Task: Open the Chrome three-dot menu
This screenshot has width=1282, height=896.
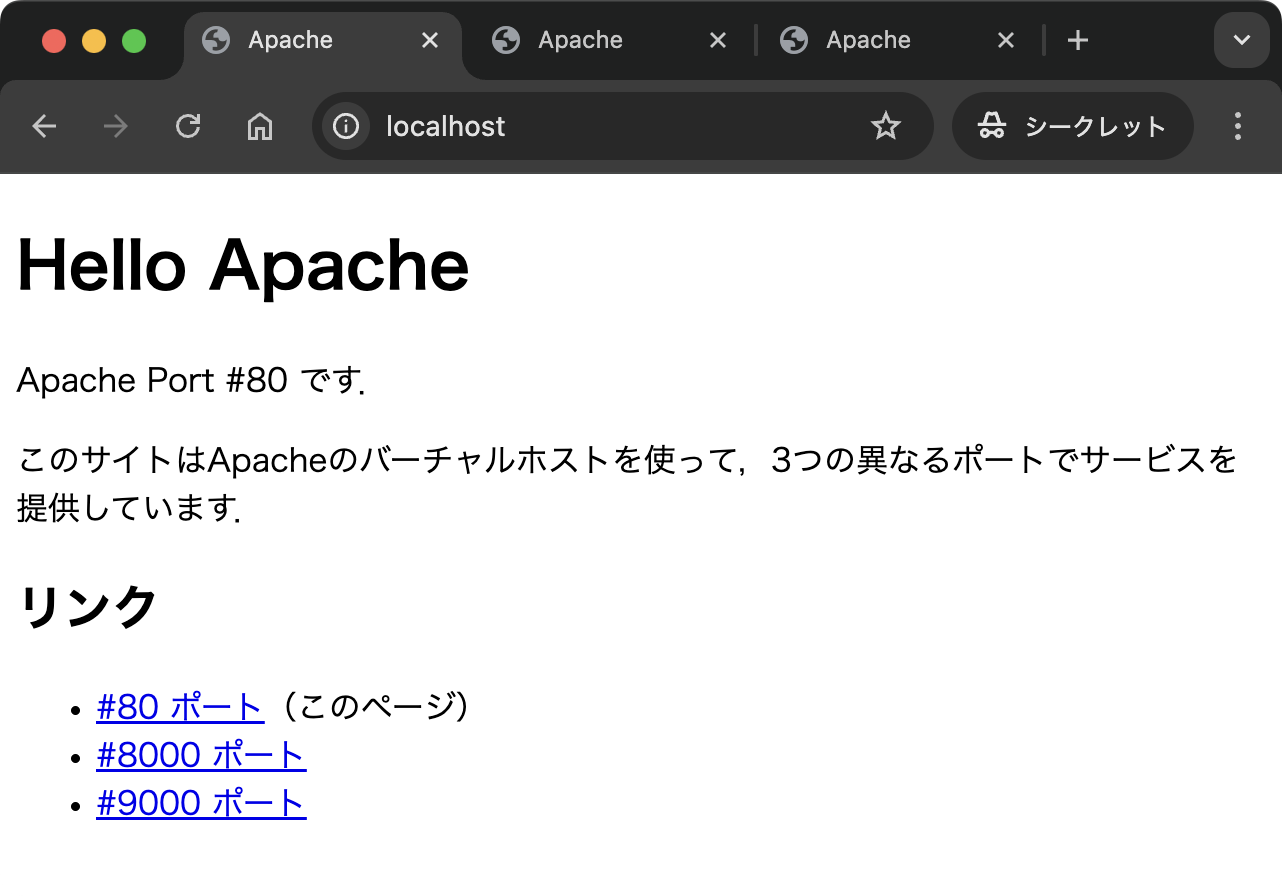Action: (x=1238, y=126)
